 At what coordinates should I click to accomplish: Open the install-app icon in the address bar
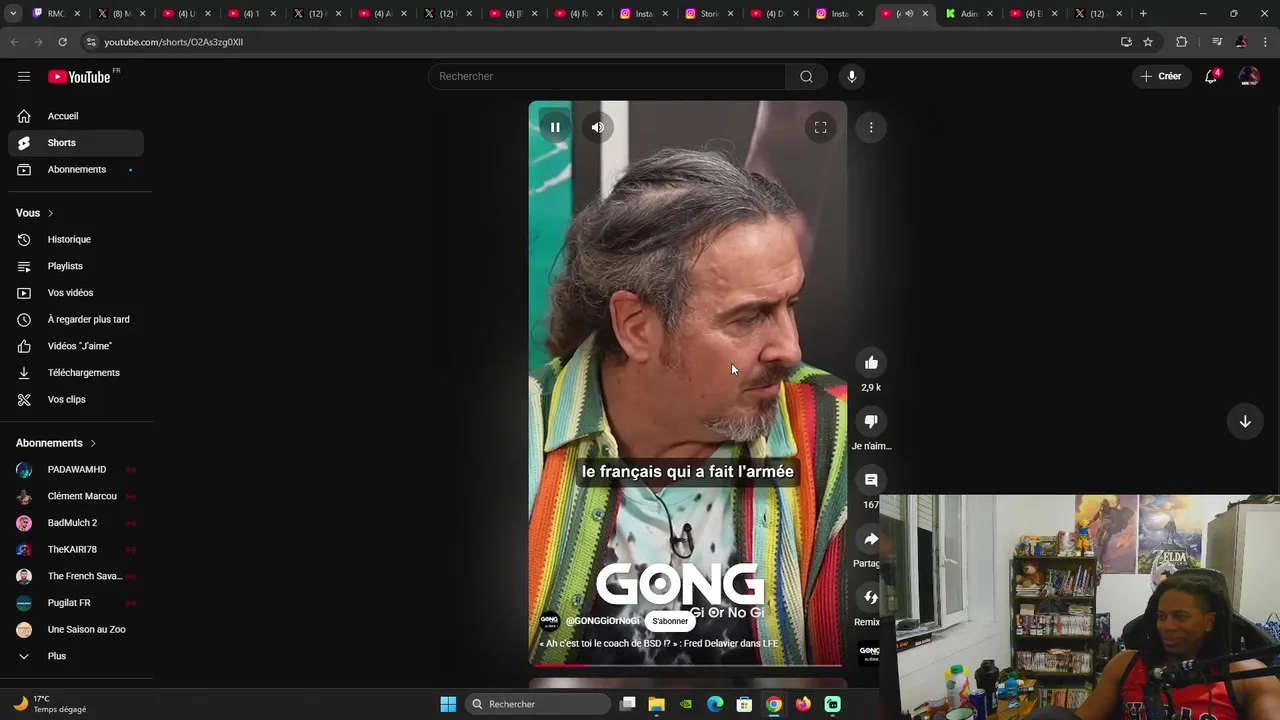(x=1126, y=42)
